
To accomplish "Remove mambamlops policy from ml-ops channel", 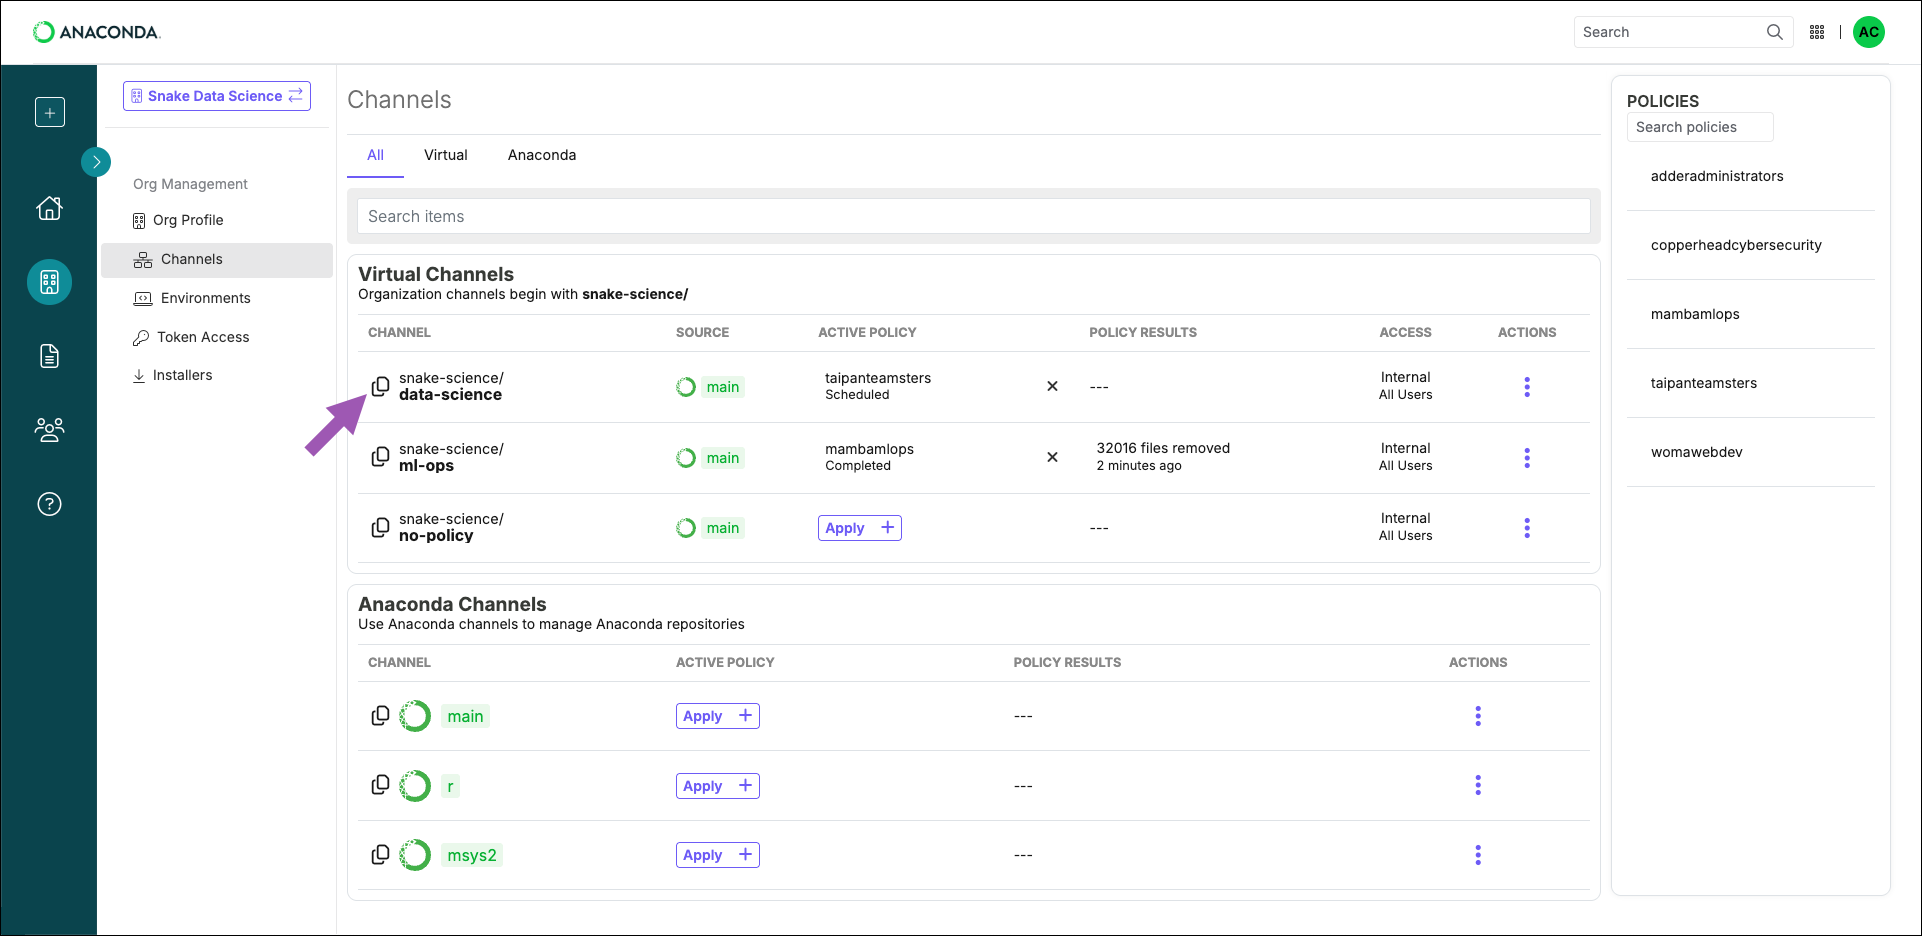I will pyautogui.click(x=1052, y=457).
